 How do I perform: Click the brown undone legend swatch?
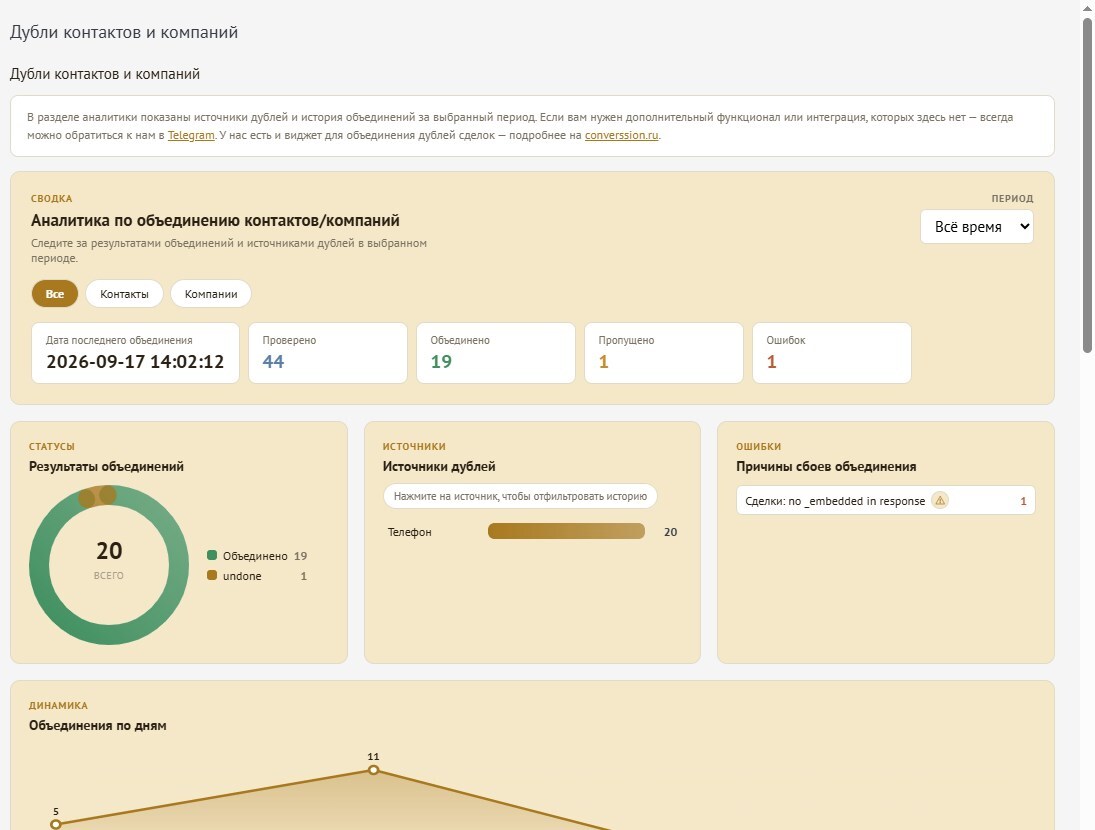click(x=212, y=575)
